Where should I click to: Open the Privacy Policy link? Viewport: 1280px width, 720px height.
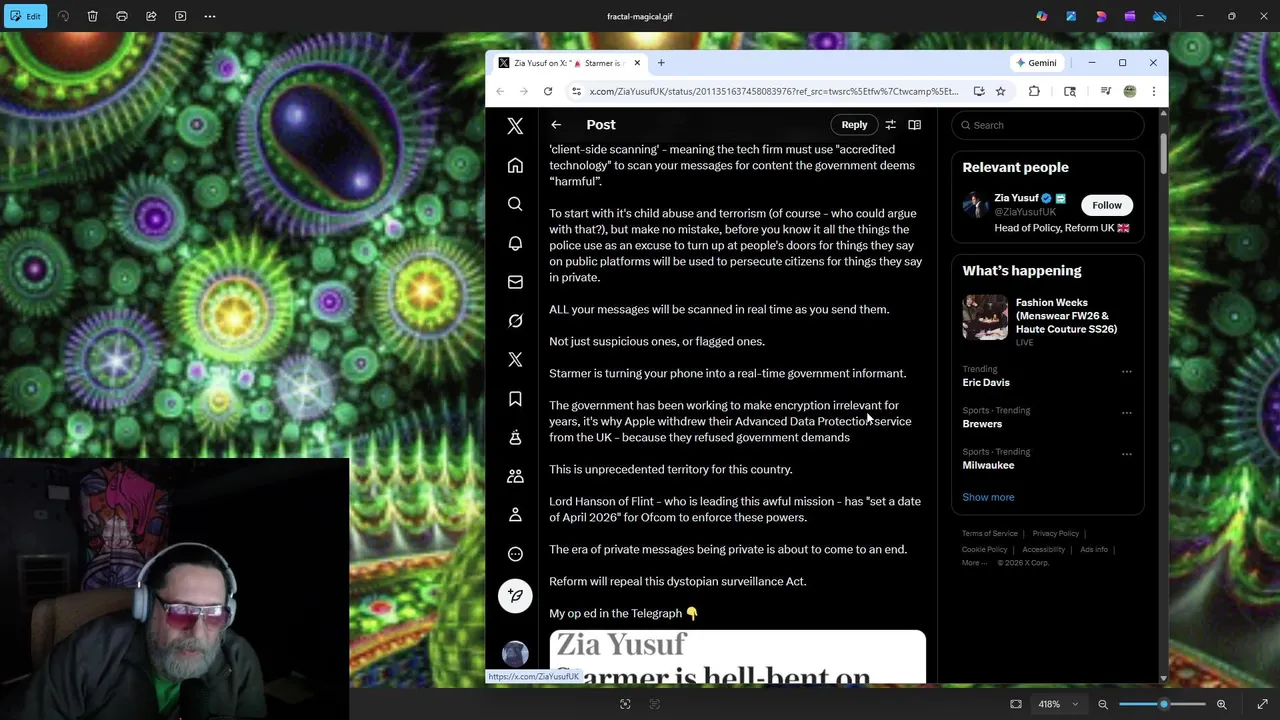(1056, 534)
